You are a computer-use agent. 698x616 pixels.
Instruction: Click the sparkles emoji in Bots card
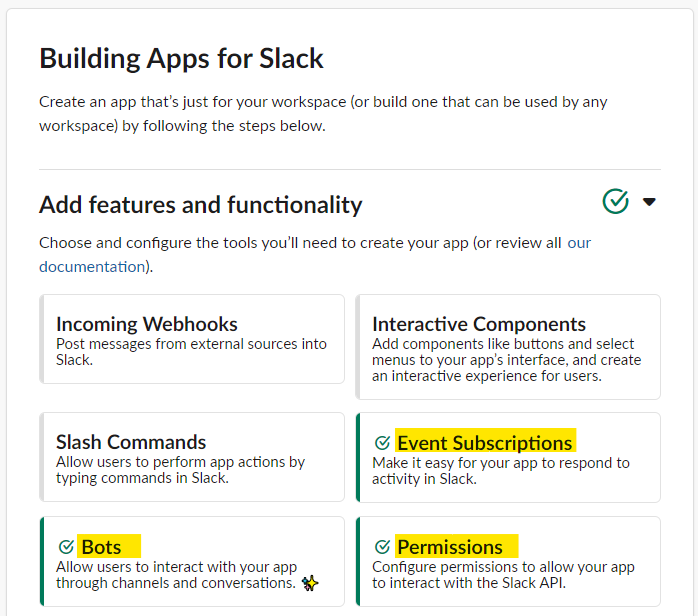coord(310,583)
